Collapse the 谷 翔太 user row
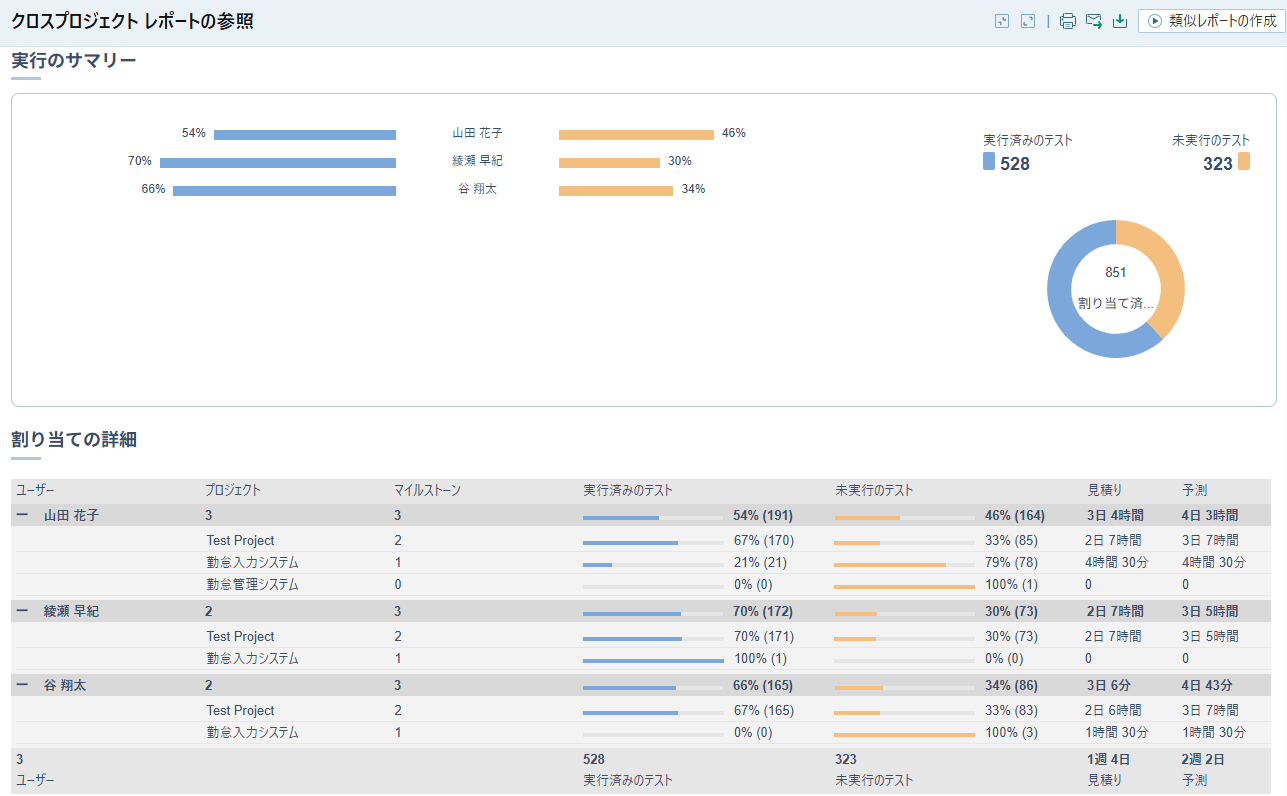1287x796 pixels. click(x=22, y=686)
